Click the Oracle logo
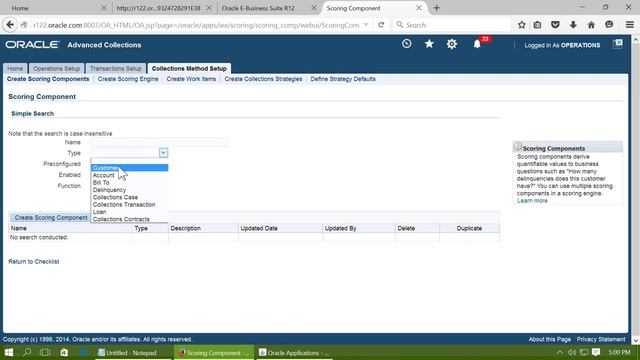Viewport: 640px width, 360px height. (32, 44)
